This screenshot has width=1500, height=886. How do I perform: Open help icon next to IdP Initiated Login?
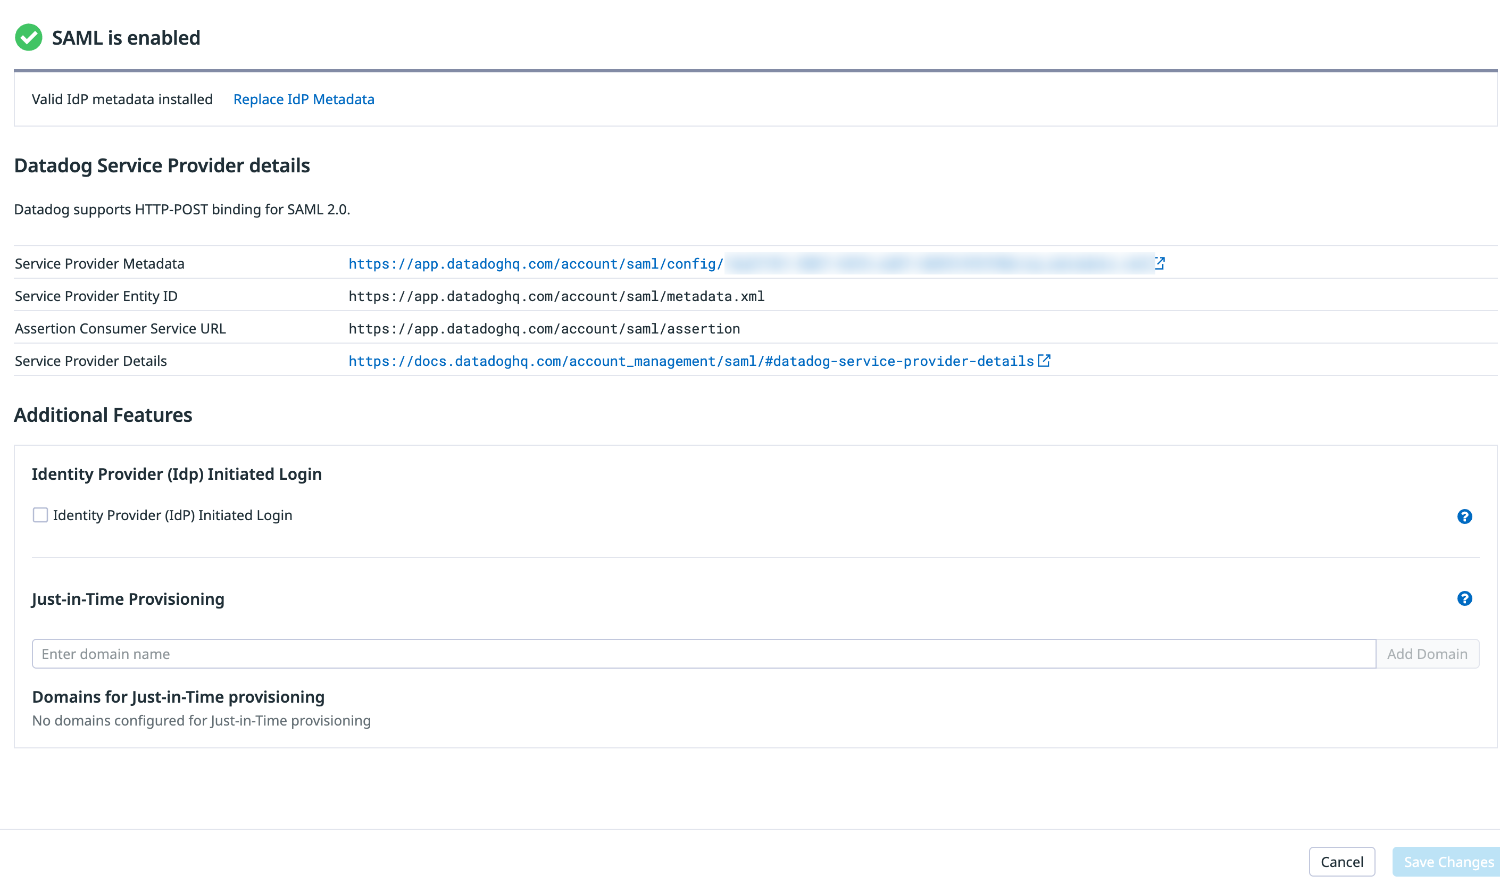tap(1464, 516)
